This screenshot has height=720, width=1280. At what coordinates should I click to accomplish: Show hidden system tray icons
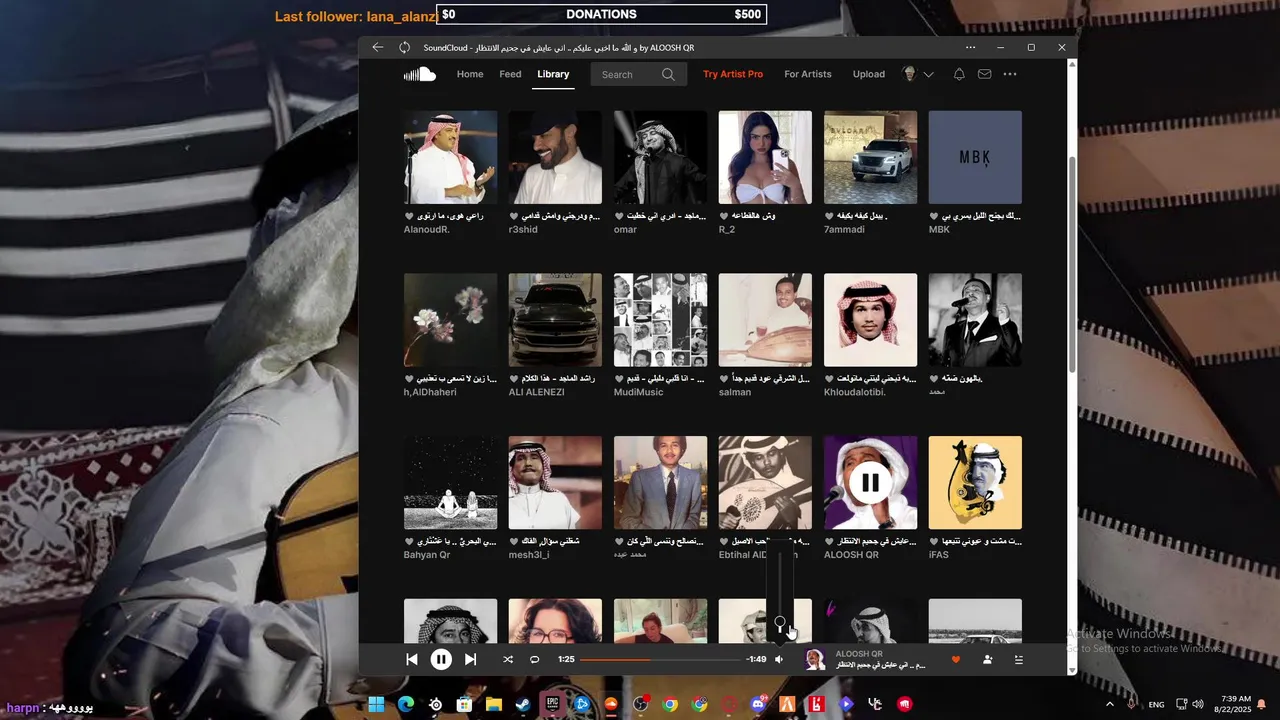(x=1109, y=704)
